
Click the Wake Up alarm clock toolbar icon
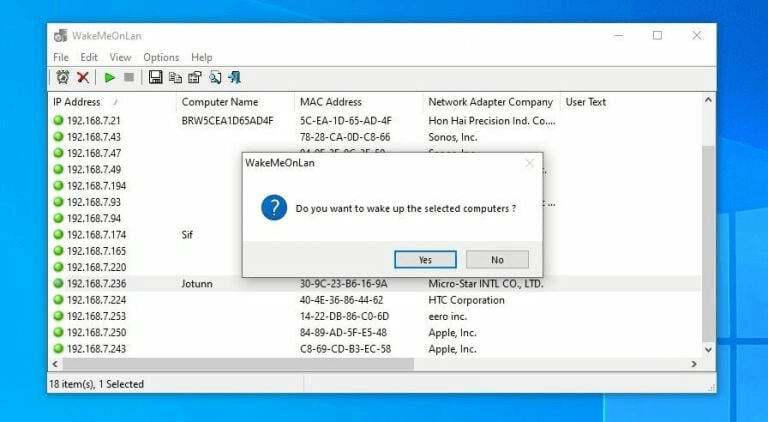tap(62, 77)
